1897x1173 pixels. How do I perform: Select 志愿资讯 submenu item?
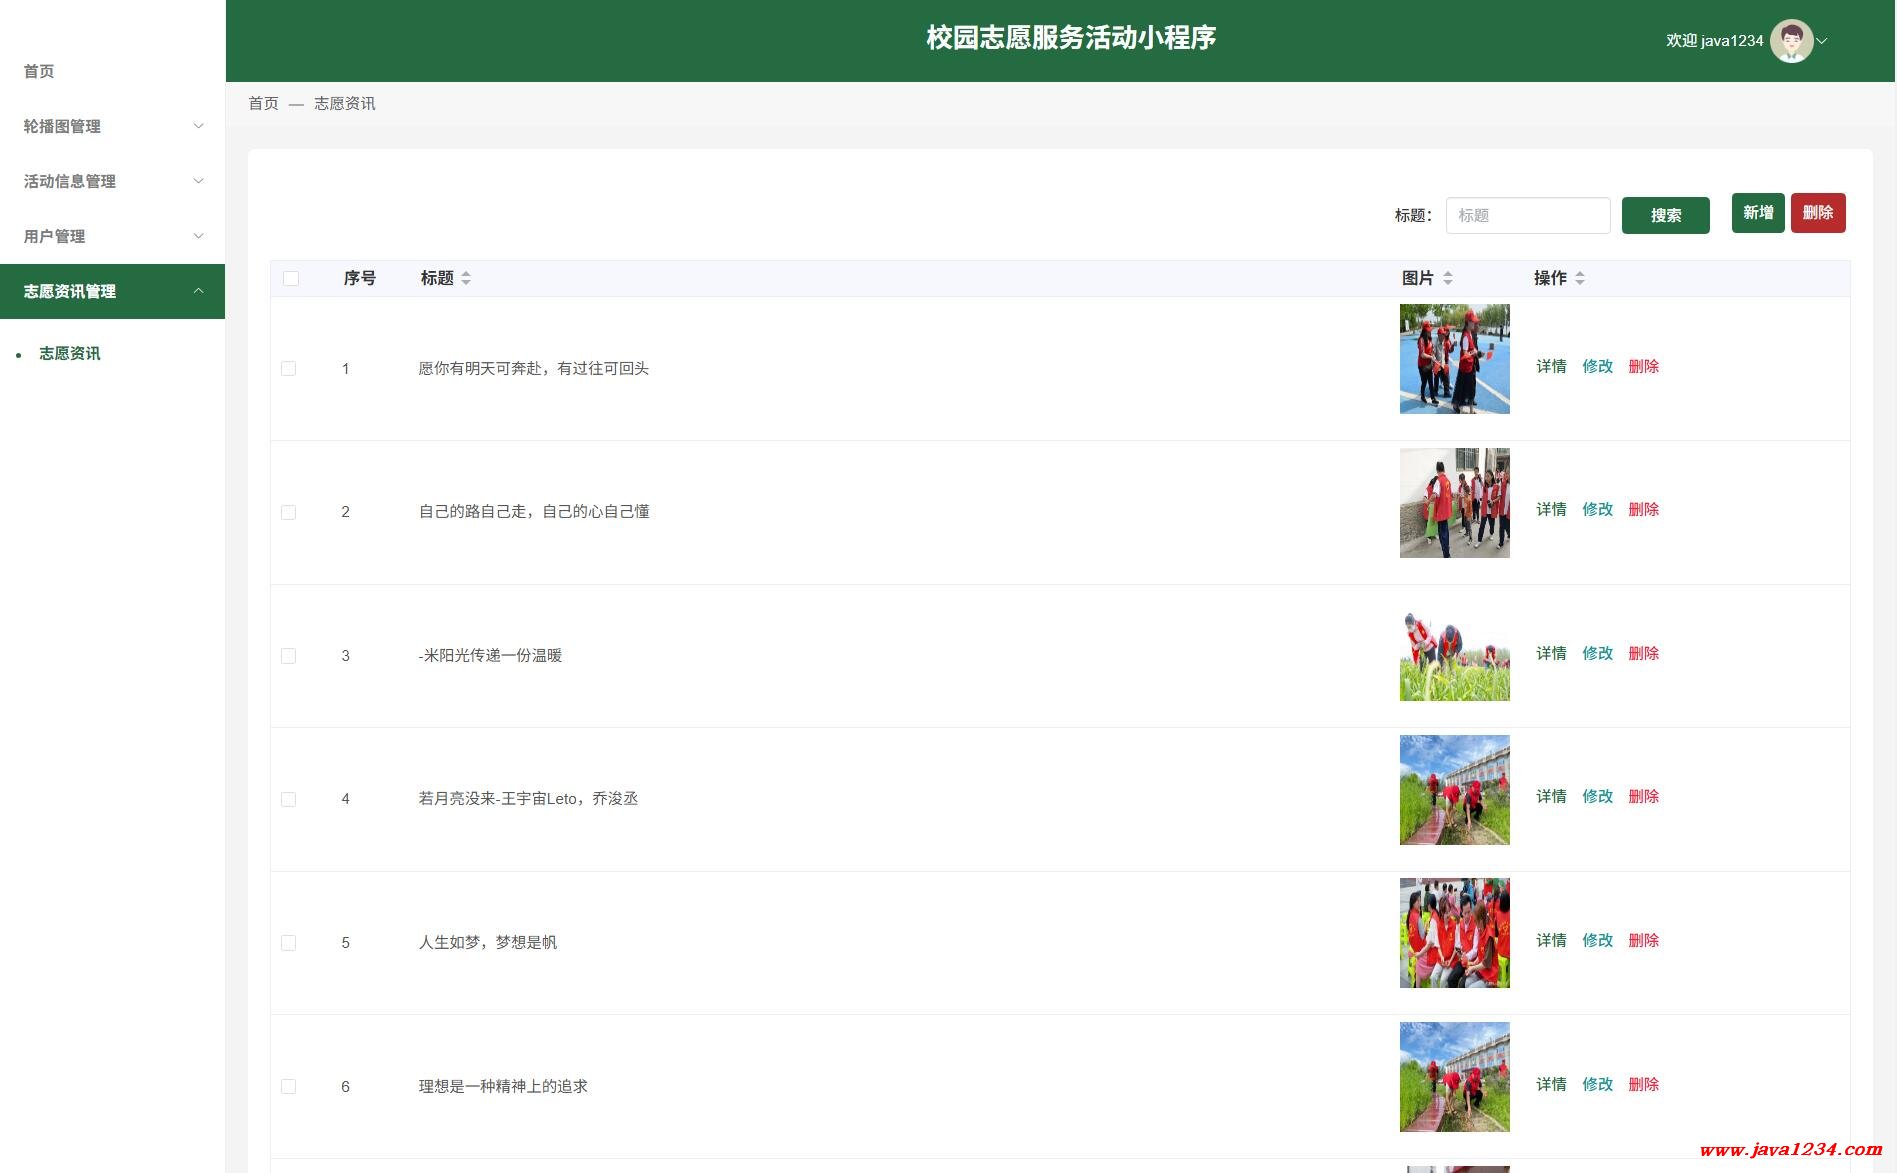(x=70, y=353)
